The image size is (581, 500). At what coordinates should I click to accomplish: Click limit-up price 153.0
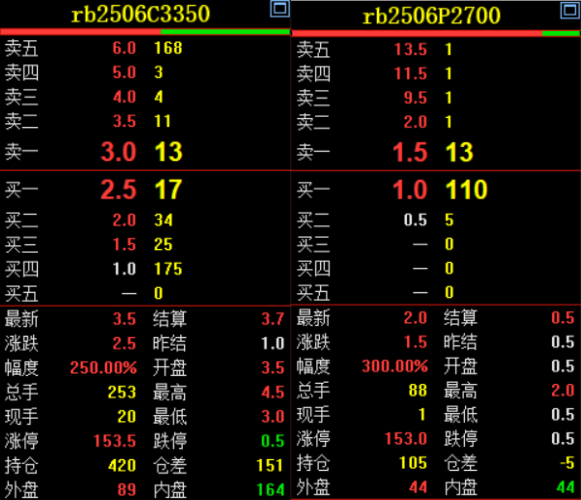pyautogui.click(x=406, y=439)
